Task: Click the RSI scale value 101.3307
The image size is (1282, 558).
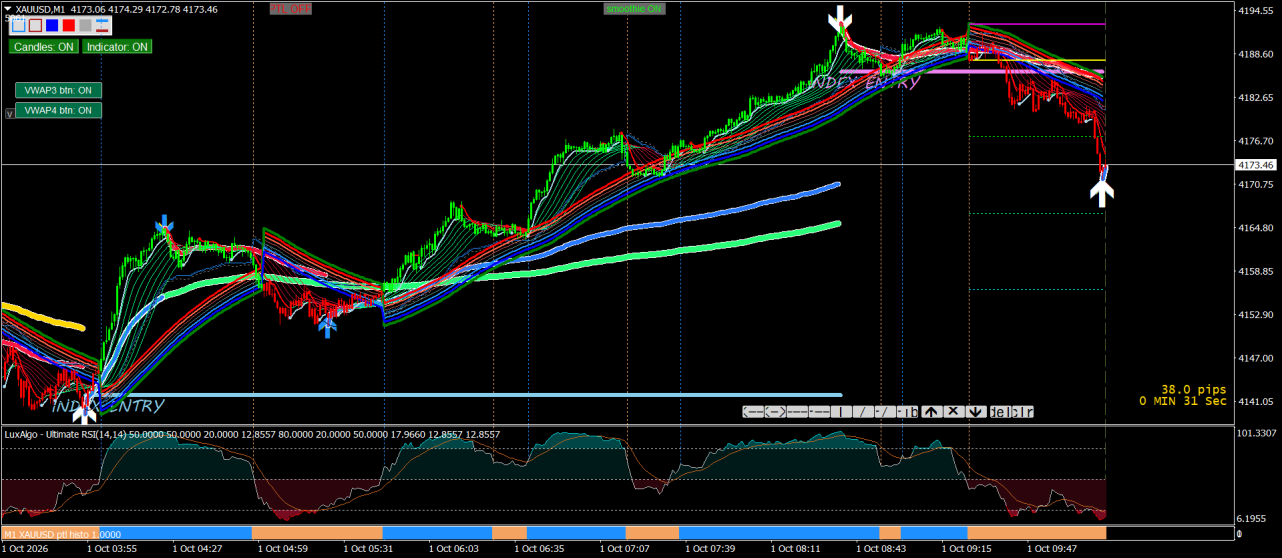Action: [1257, 433]
